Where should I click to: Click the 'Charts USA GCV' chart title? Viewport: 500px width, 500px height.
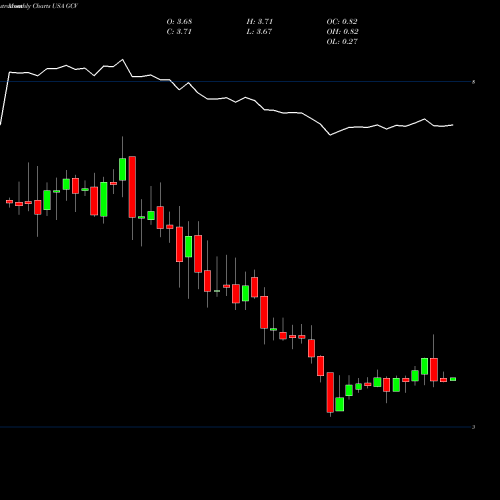point(55,6)
